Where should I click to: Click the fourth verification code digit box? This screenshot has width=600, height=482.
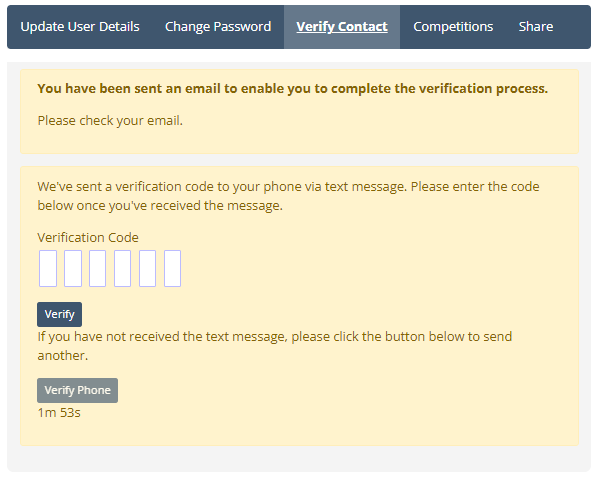123,269
